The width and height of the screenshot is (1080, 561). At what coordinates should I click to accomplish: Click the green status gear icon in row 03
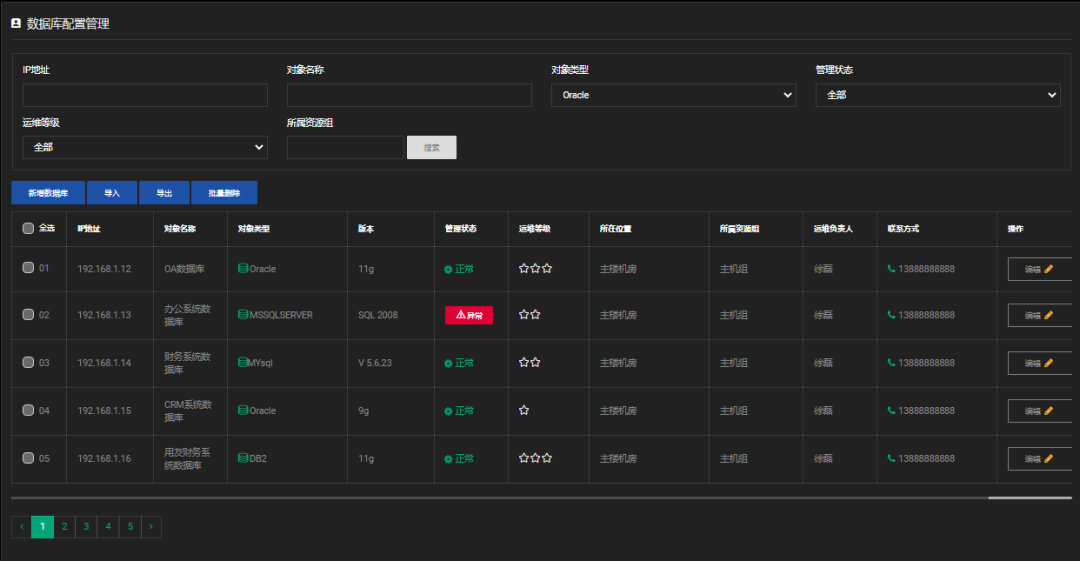tap(448, 363)
